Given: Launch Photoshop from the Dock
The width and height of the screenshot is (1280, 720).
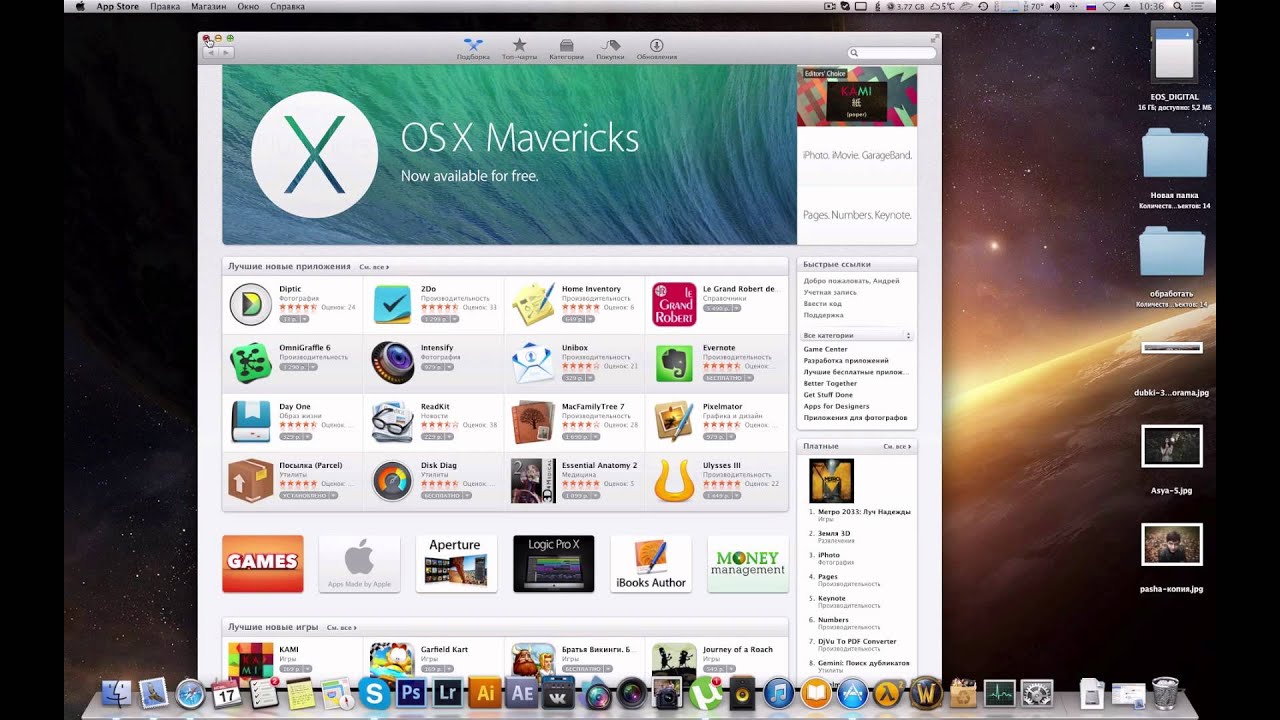Looking at the screenshot, I should coord(411,693).
